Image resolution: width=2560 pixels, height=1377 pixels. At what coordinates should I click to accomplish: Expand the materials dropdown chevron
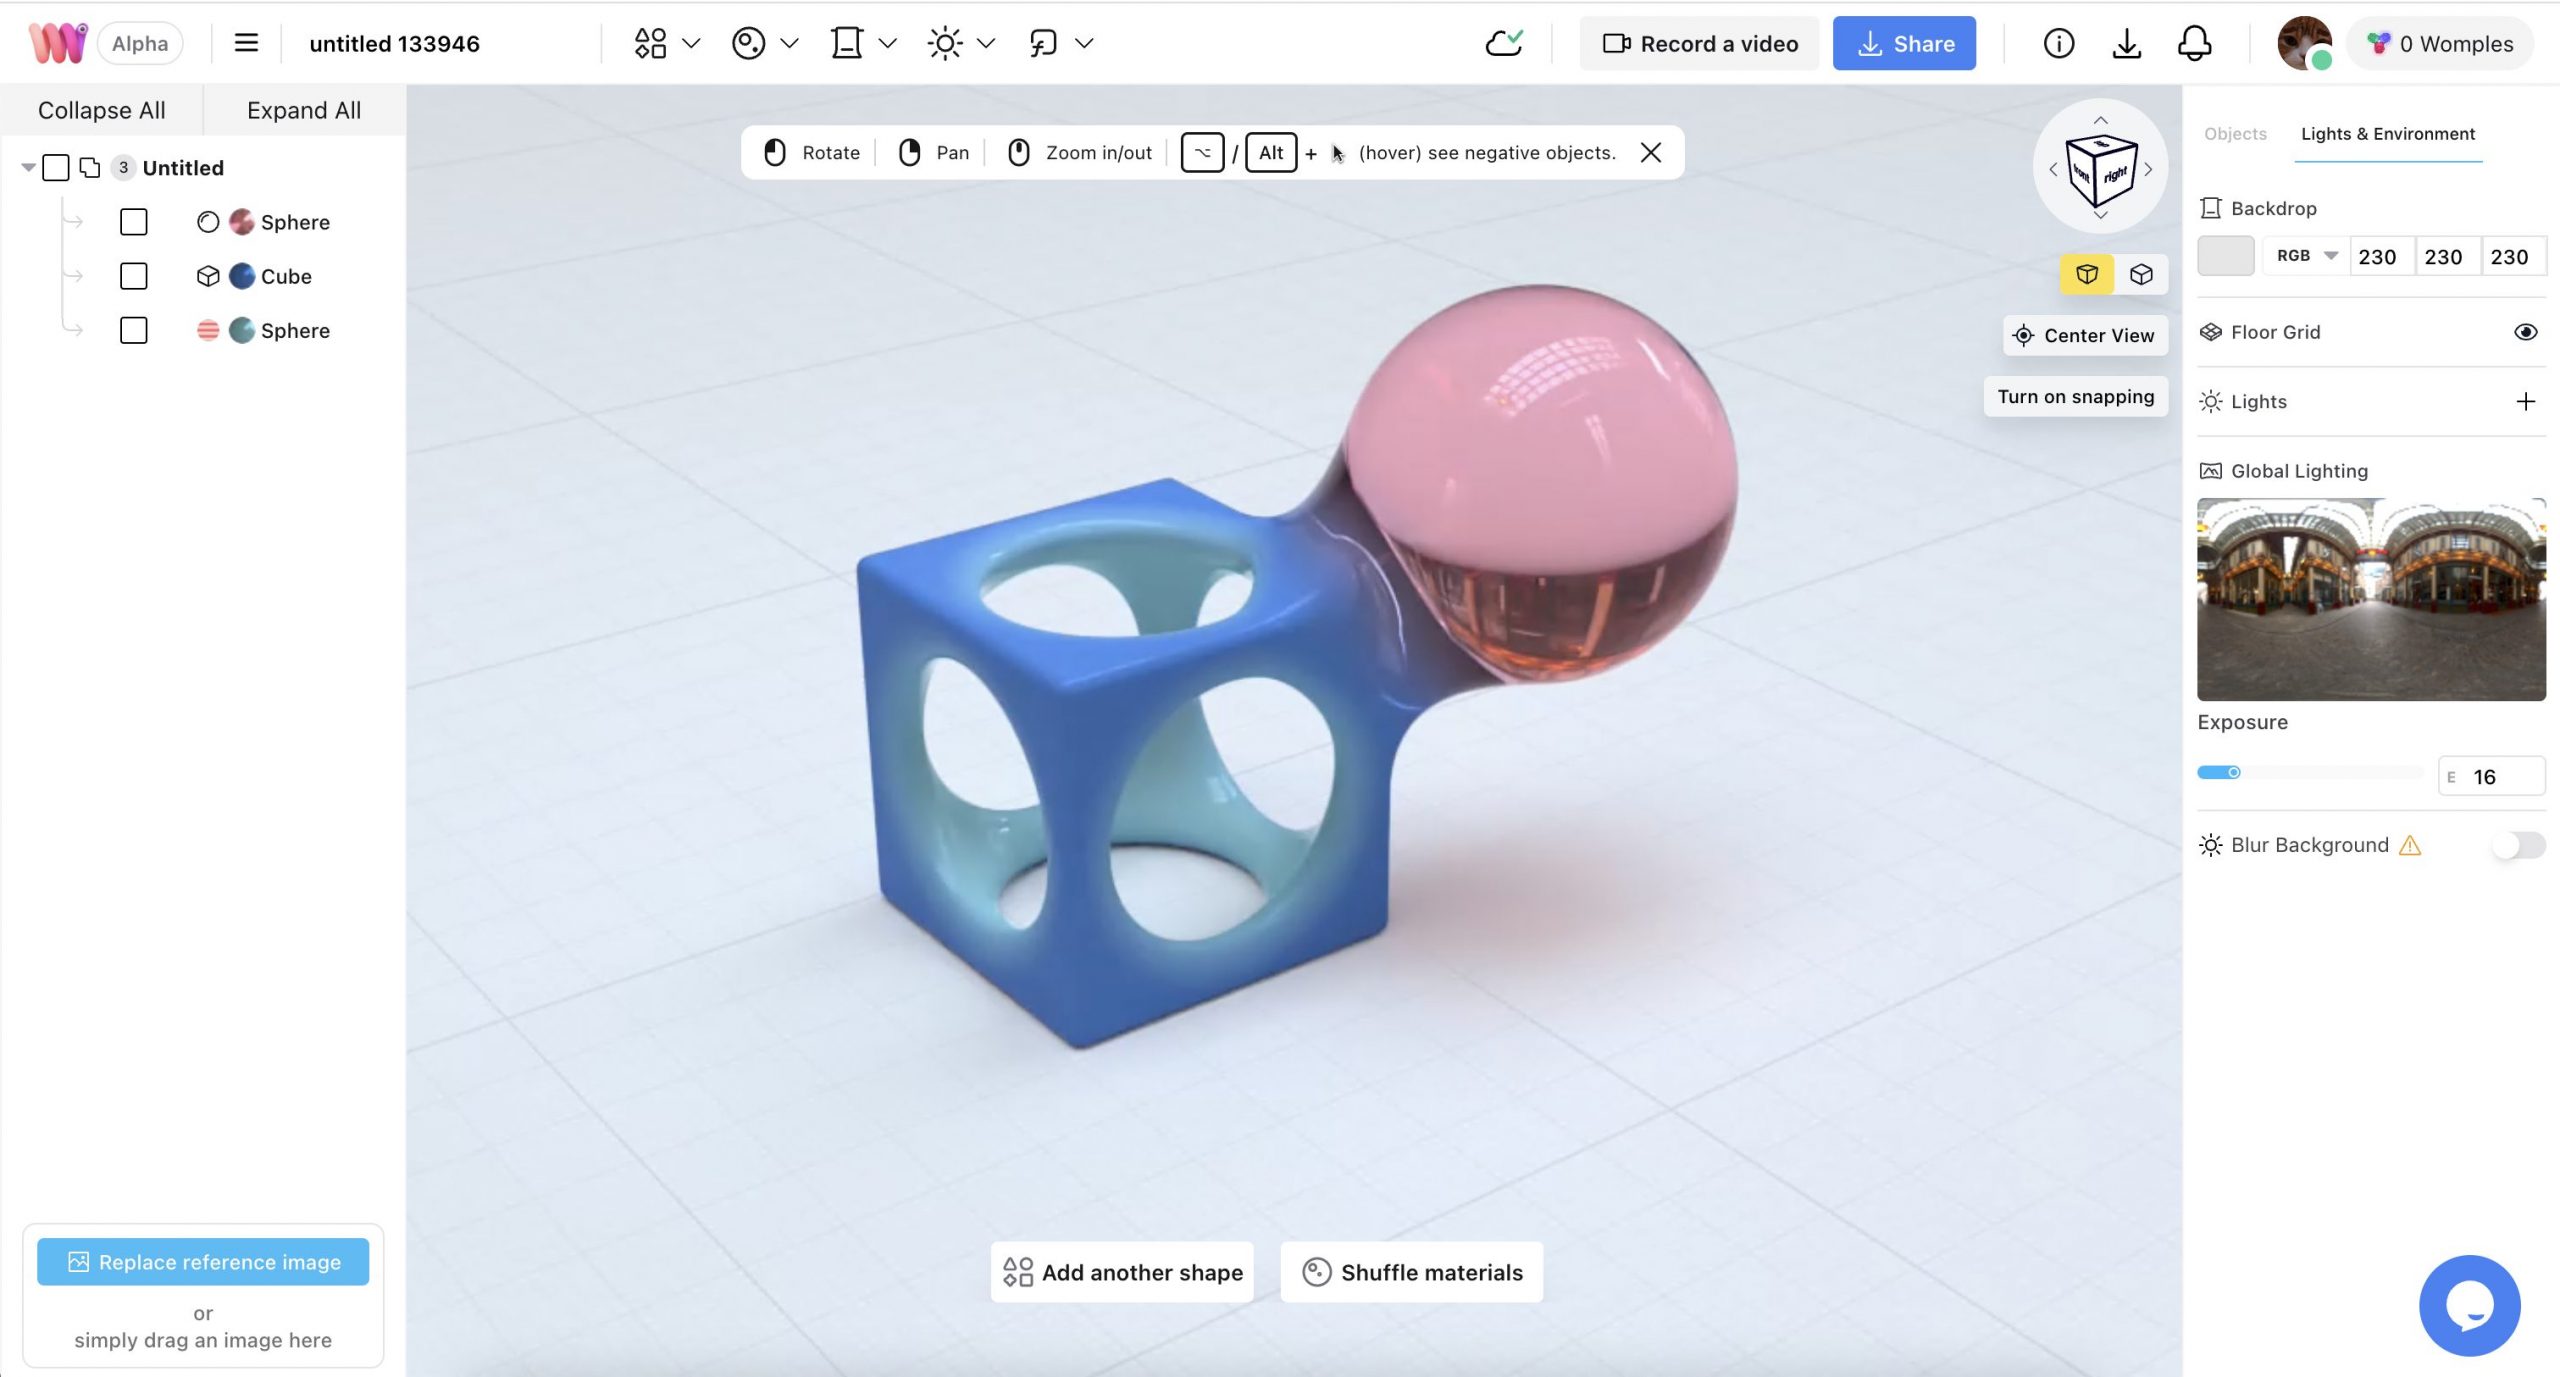(x=789, y=43)
